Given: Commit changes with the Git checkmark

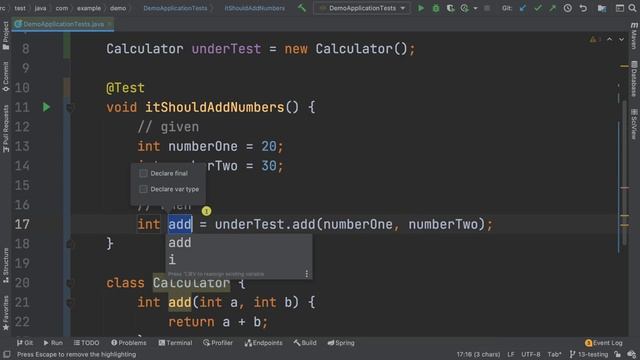Looking at the screenshot, I should (538, 8).
